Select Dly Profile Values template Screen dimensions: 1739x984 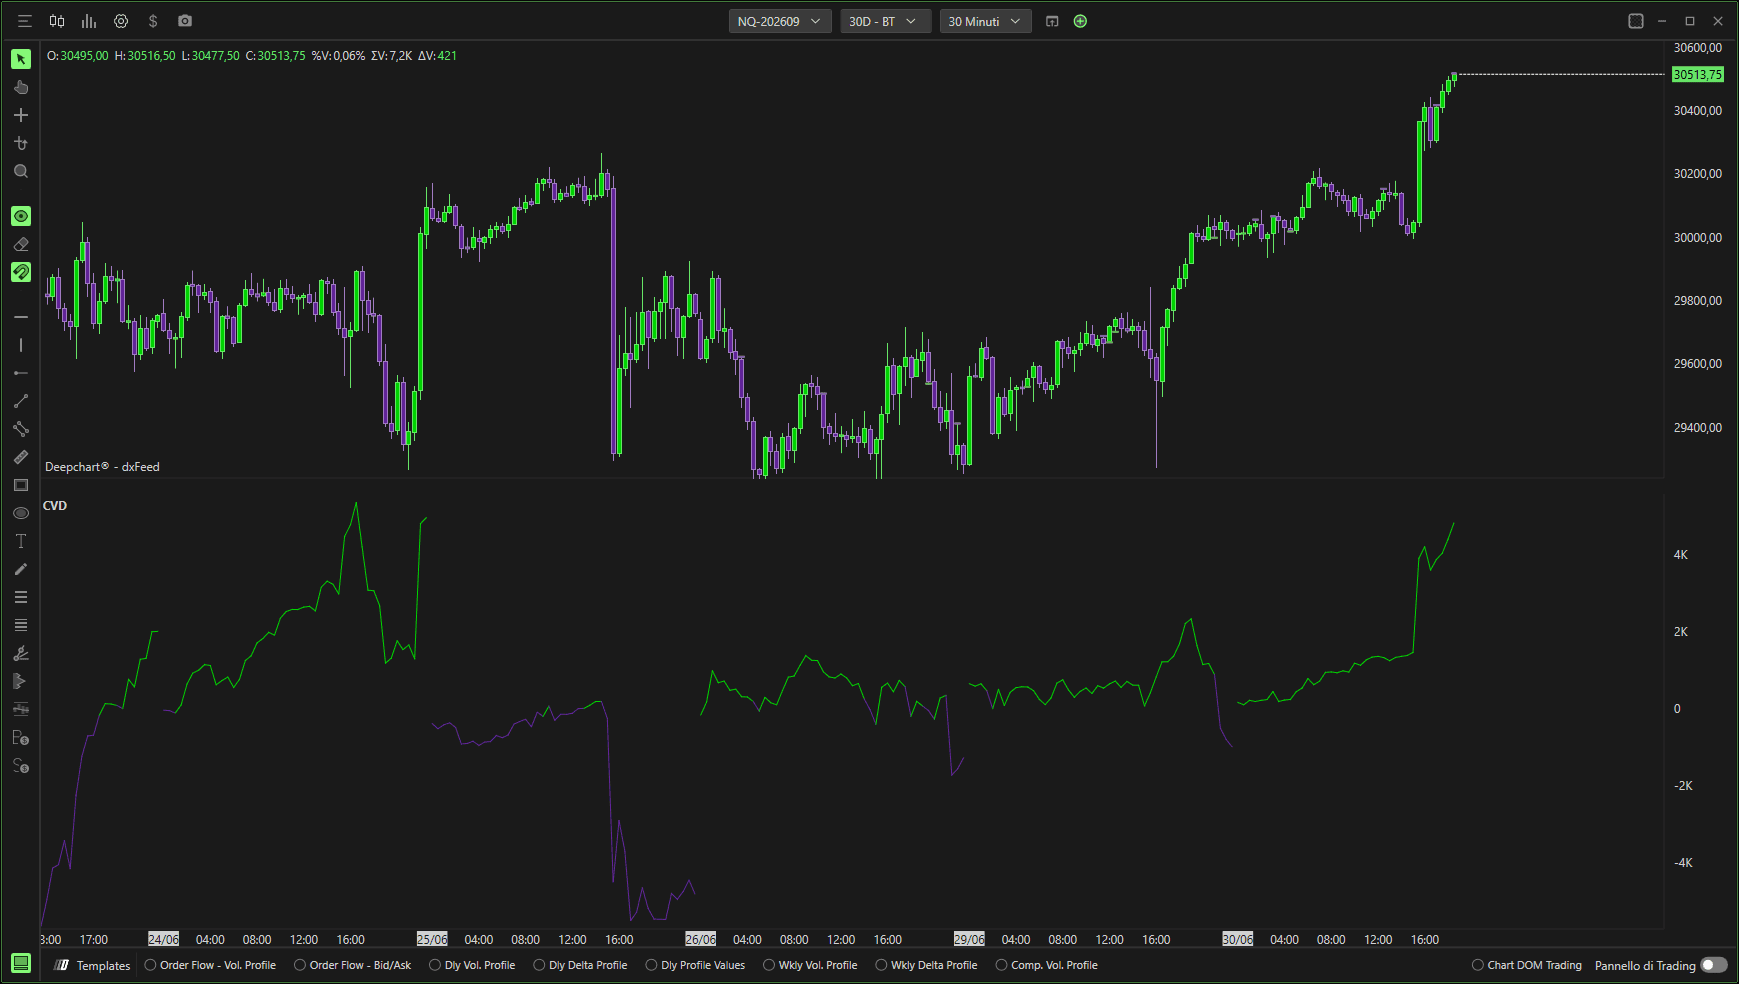(696, 965)
